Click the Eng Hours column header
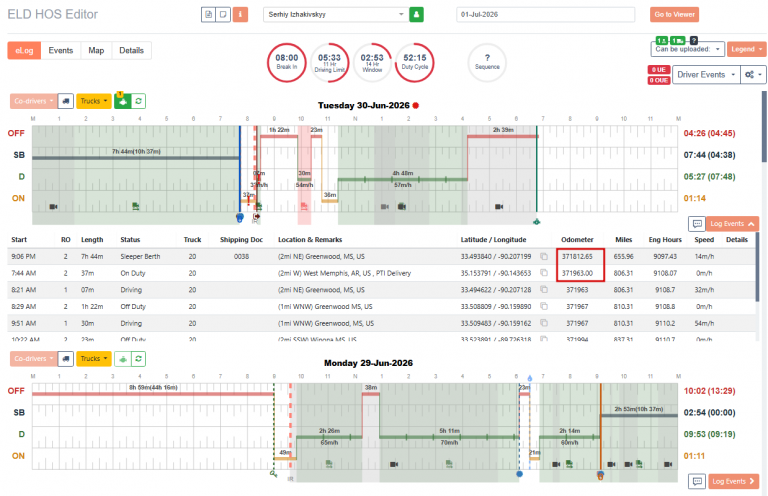Viewport: 768px width, 496px height. 665,239
